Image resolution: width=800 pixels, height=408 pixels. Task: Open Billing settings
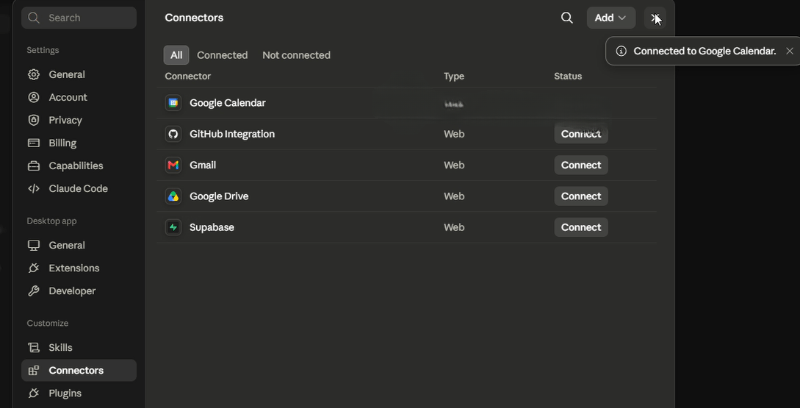click(79, 143)
